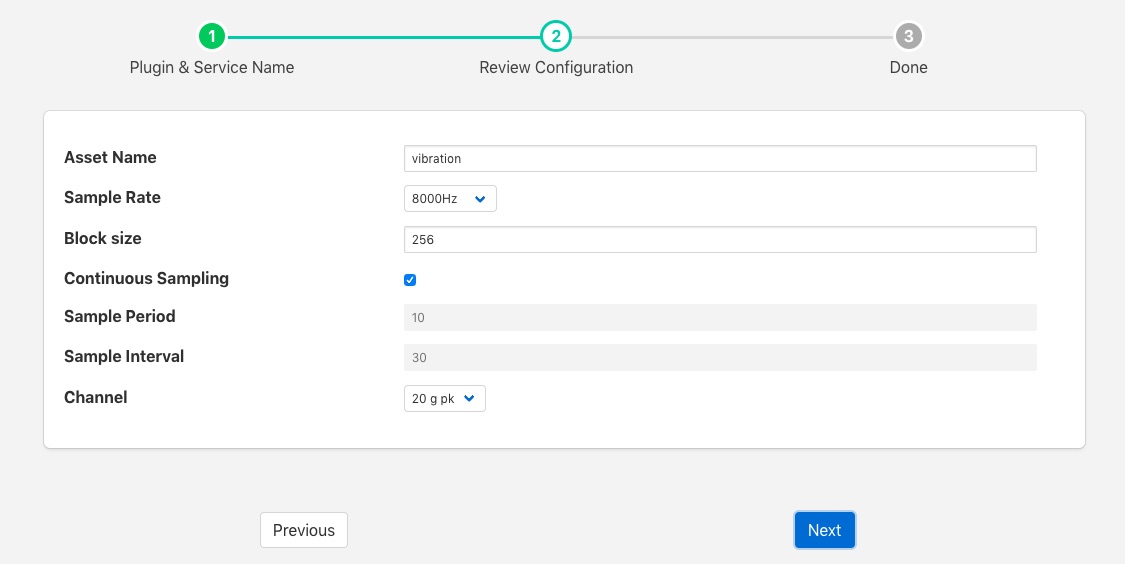Click into the Block size field
Viewport: 1125px width, 564px height.
pos(720,240)
